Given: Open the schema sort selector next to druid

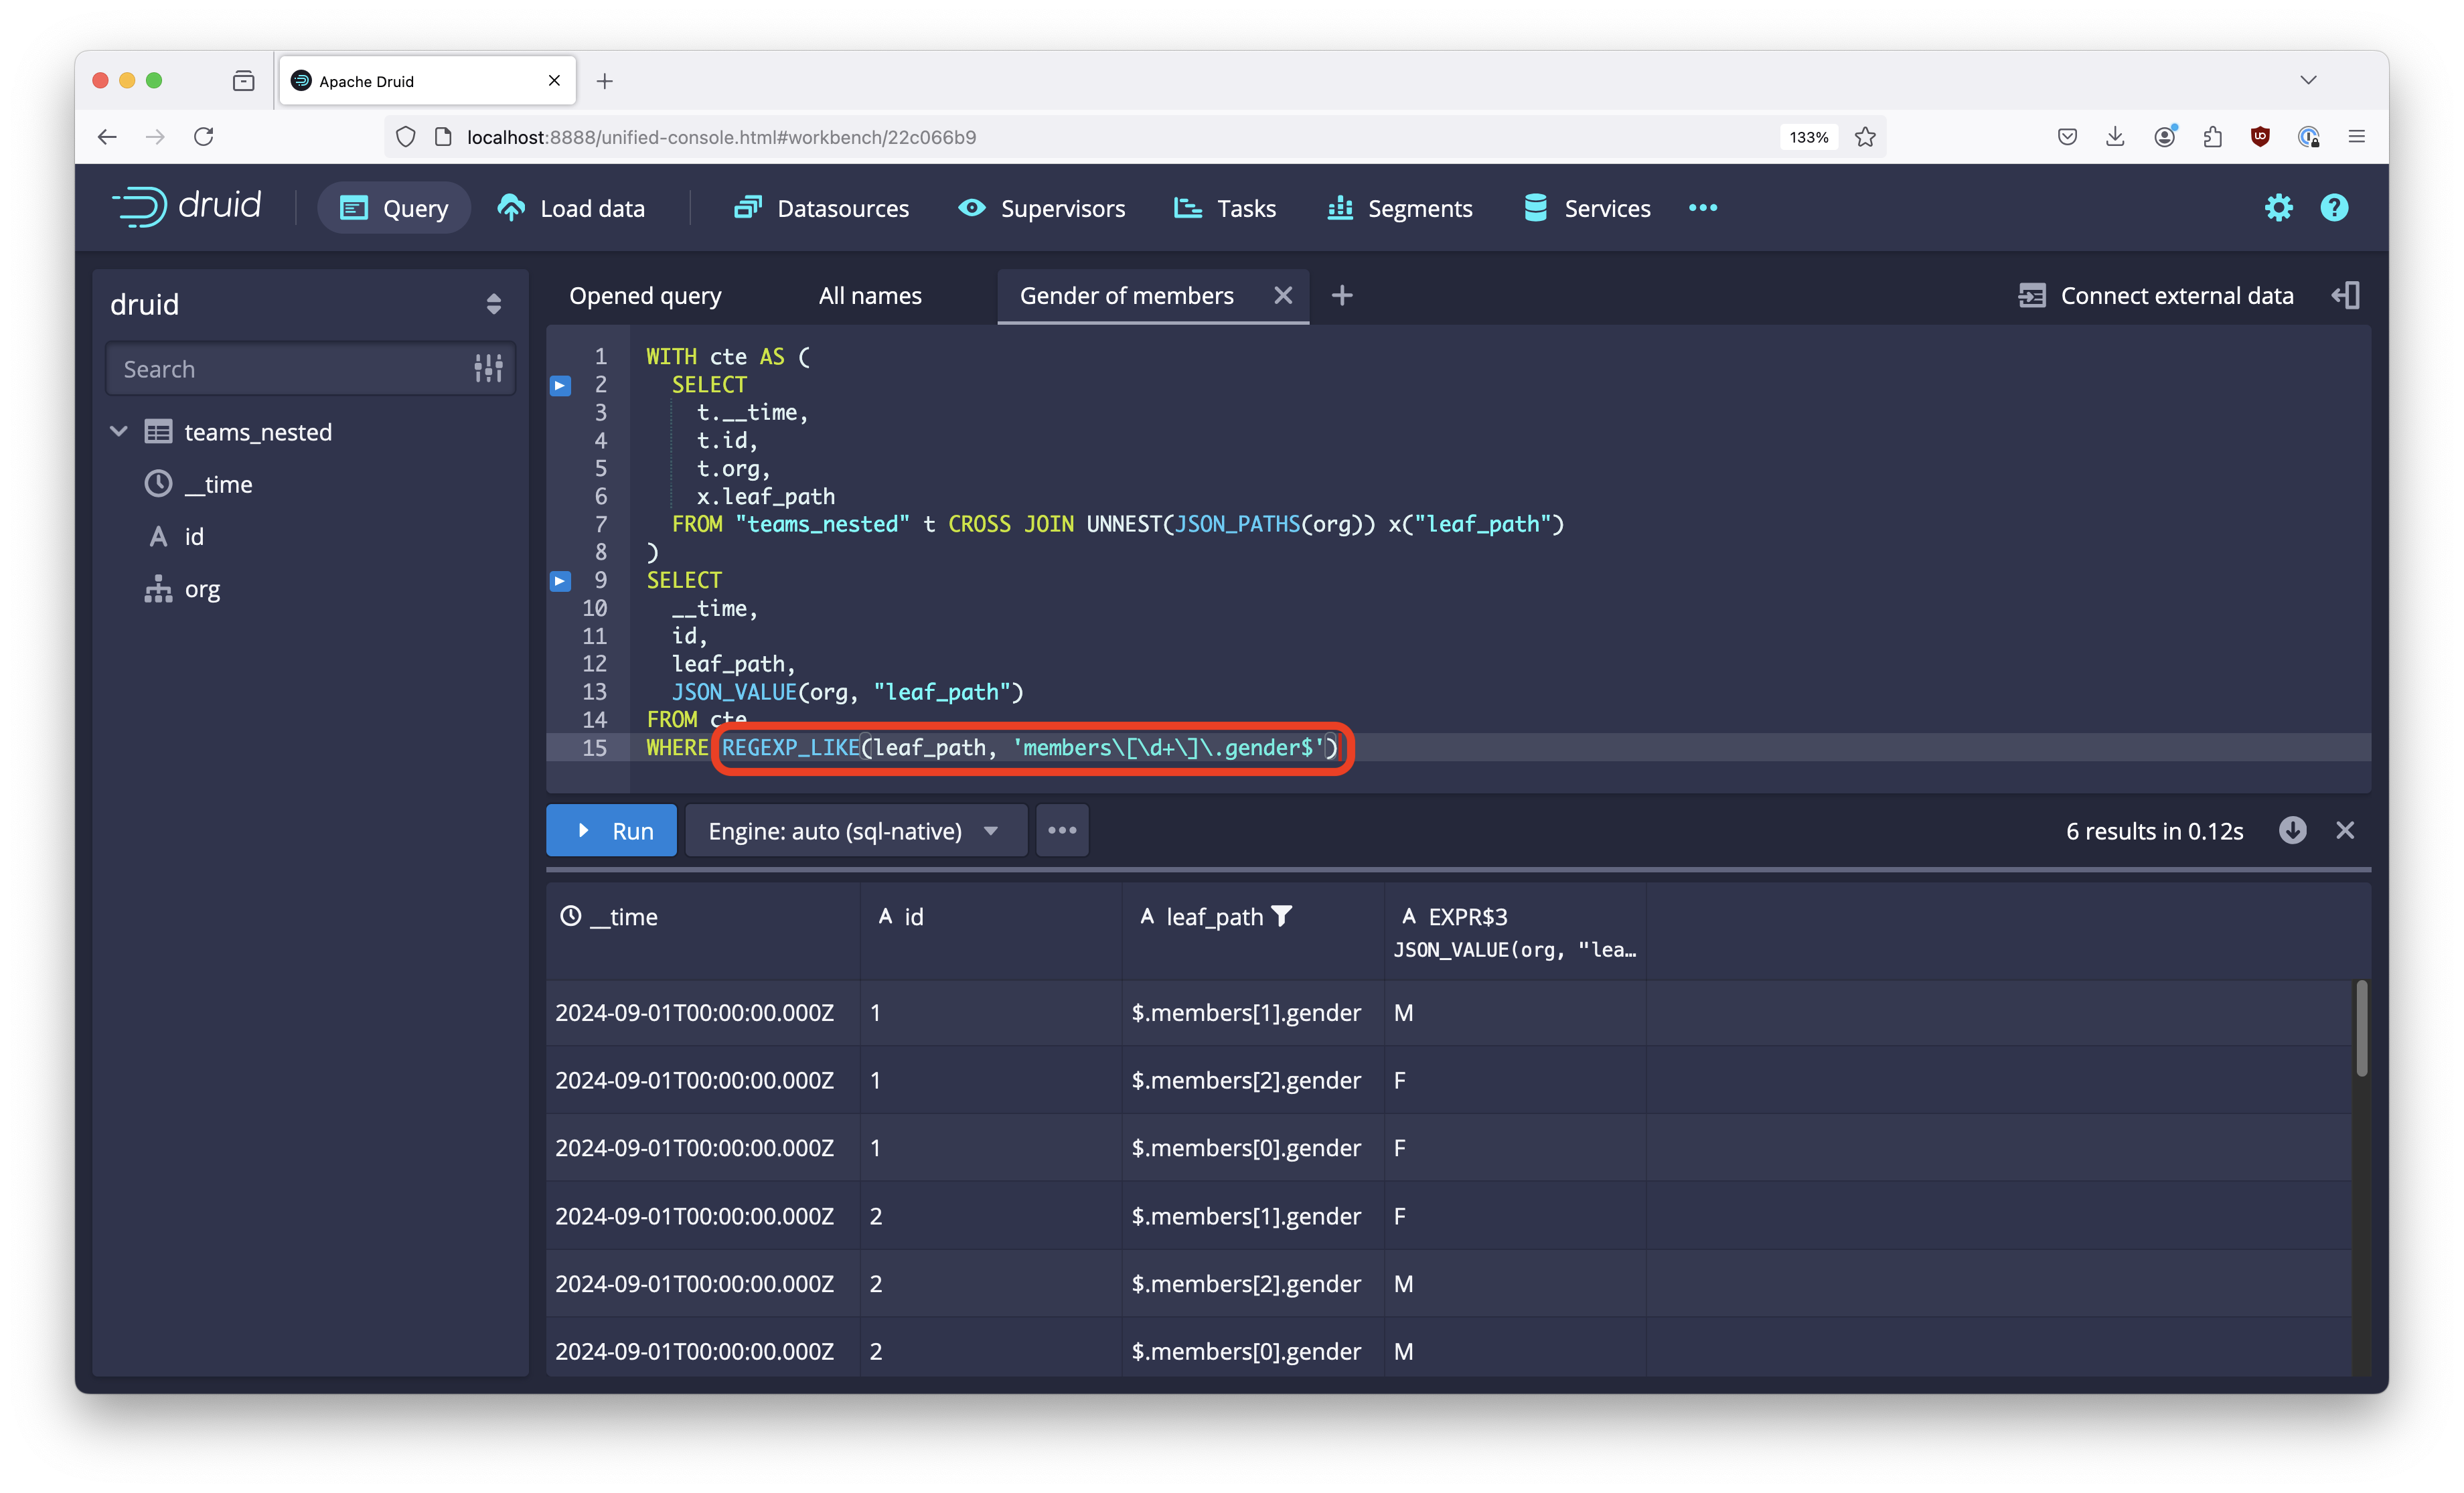Looking at the screenshot, I should (494, 303).
